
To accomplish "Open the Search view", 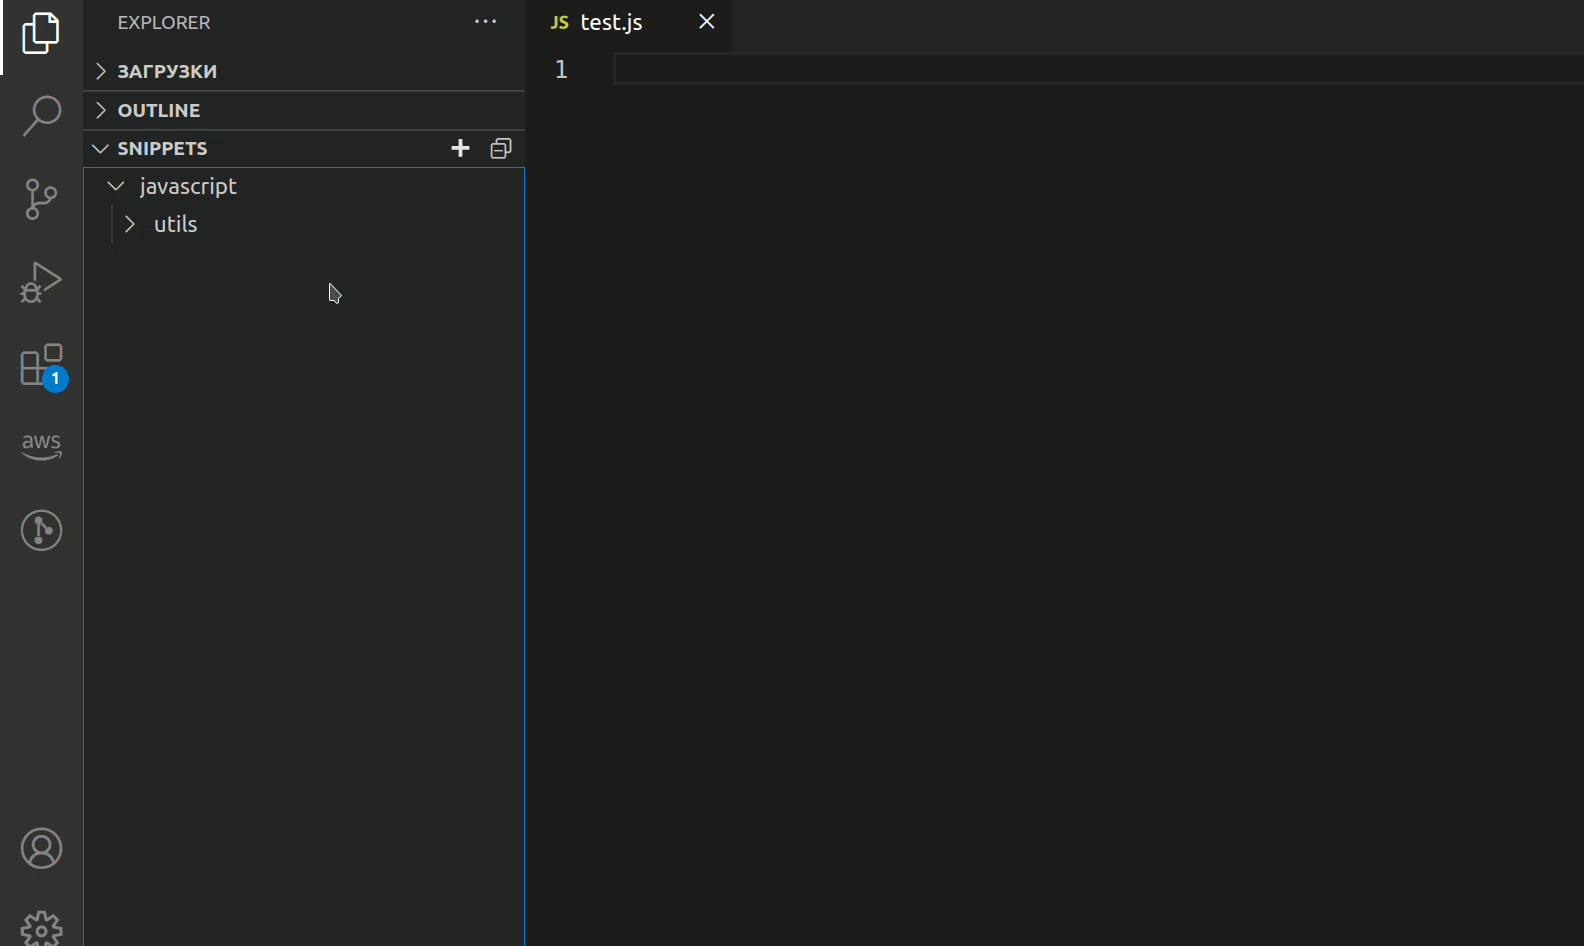I will click(x=41, y=116).
